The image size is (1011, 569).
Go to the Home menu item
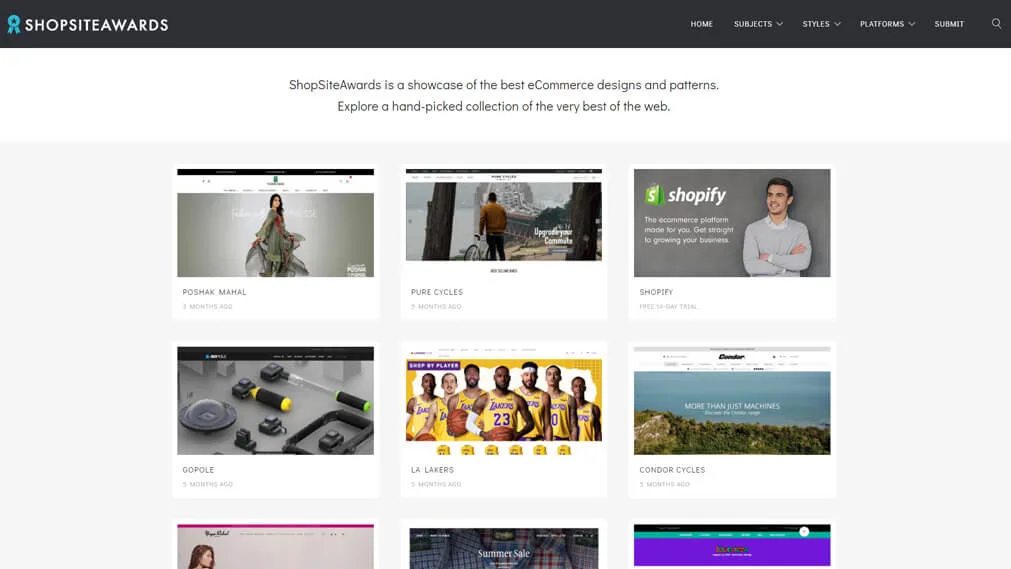pyautogui.click(x=702, y=24)
